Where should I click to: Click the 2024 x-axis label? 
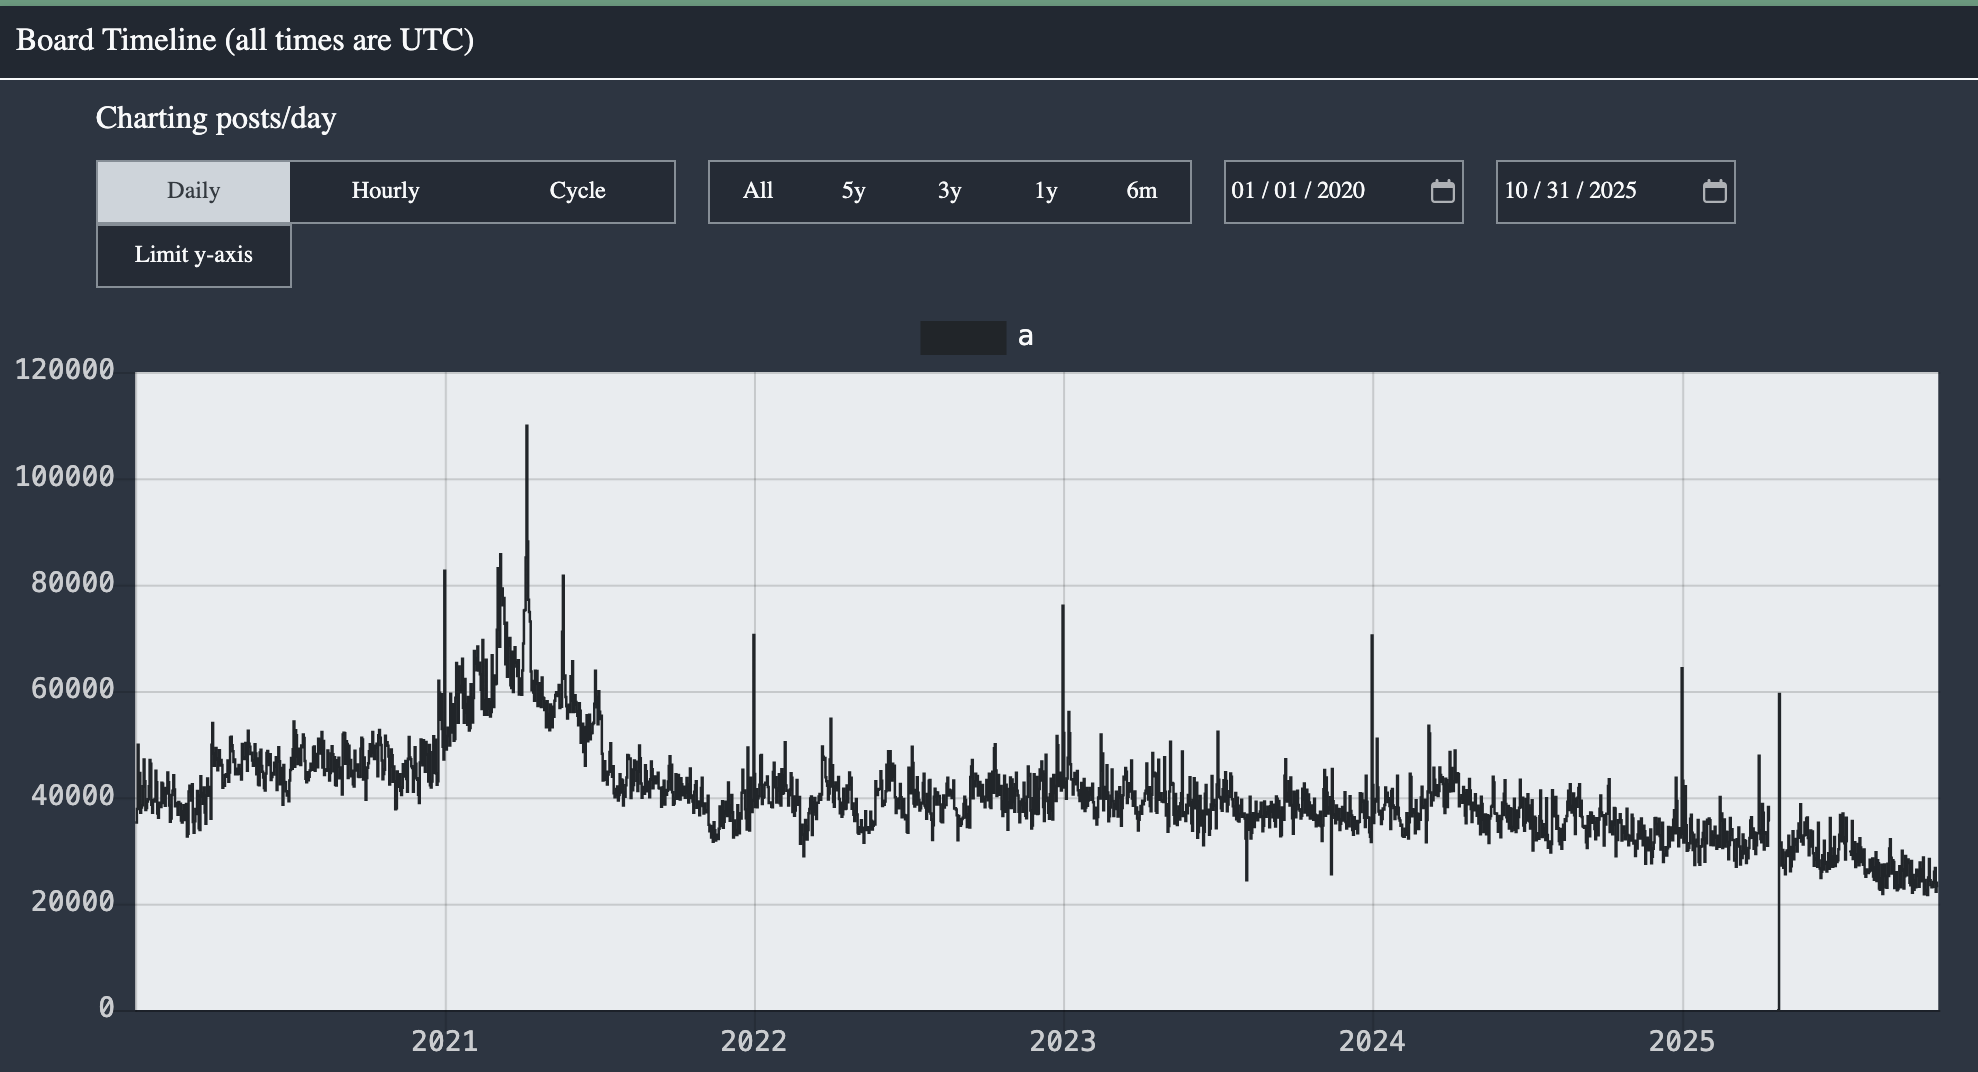[1372, 1041]
